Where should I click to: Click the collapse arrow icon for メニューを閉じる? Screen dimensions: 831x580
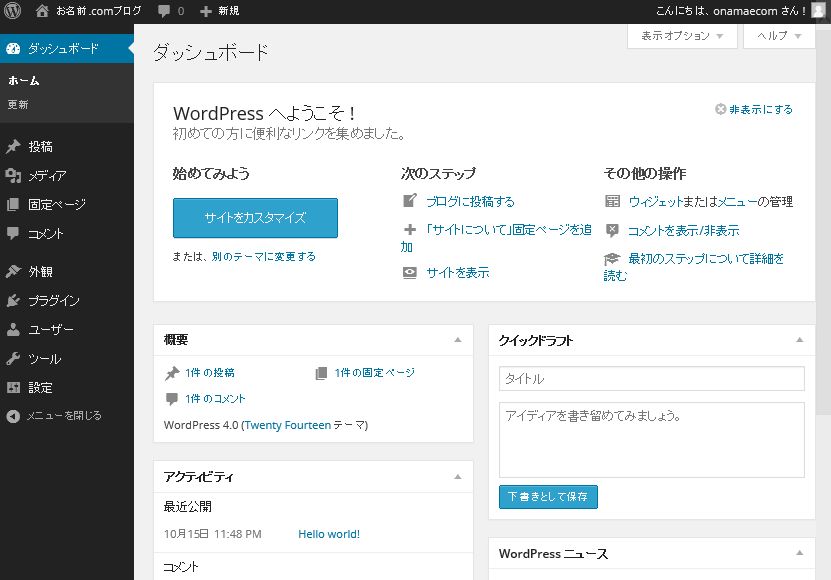13,416
